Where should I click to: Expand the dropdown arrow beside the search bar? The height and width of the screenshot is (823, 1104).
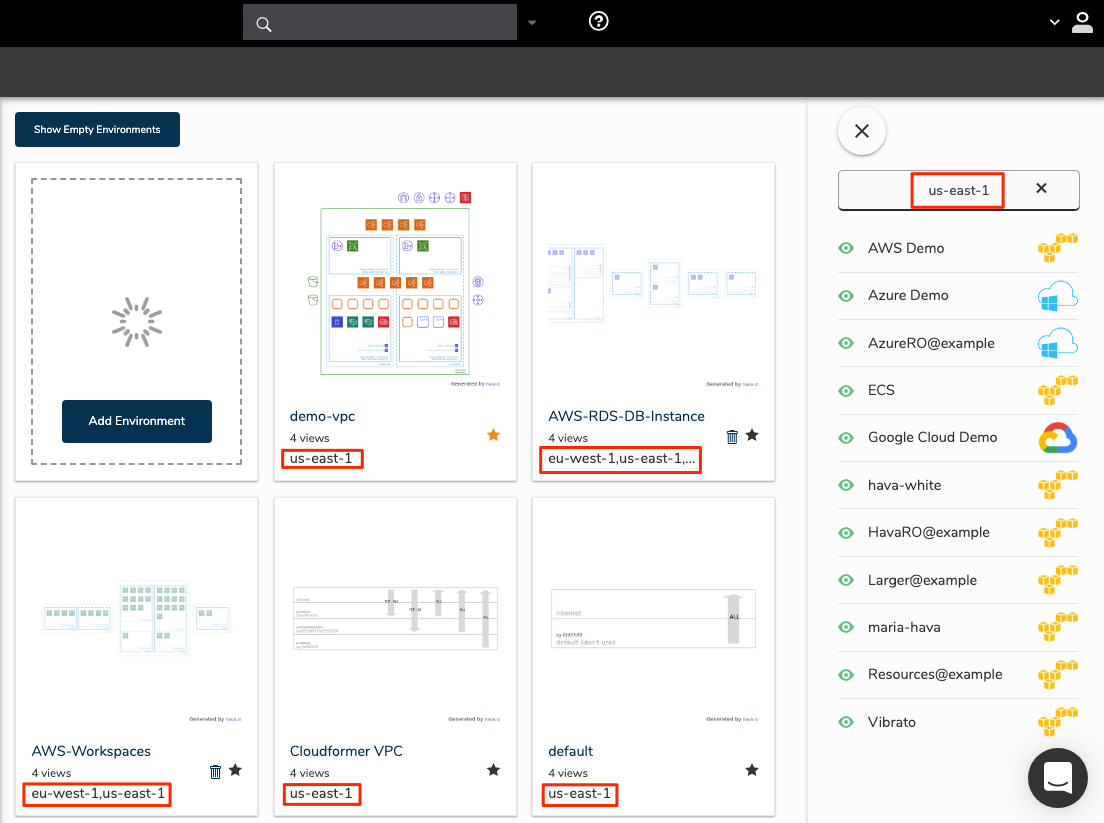click(532, 22)
